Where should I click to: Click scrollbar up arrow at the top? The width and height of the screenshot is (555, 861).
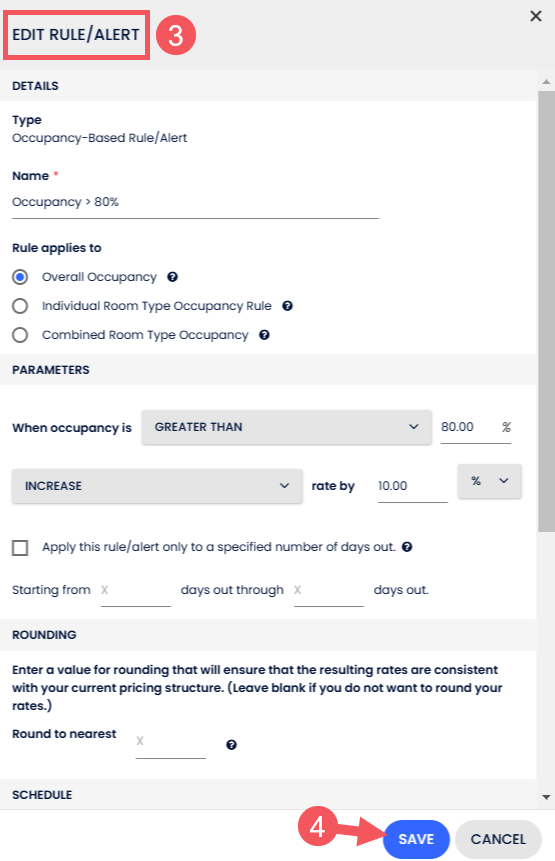546,81
